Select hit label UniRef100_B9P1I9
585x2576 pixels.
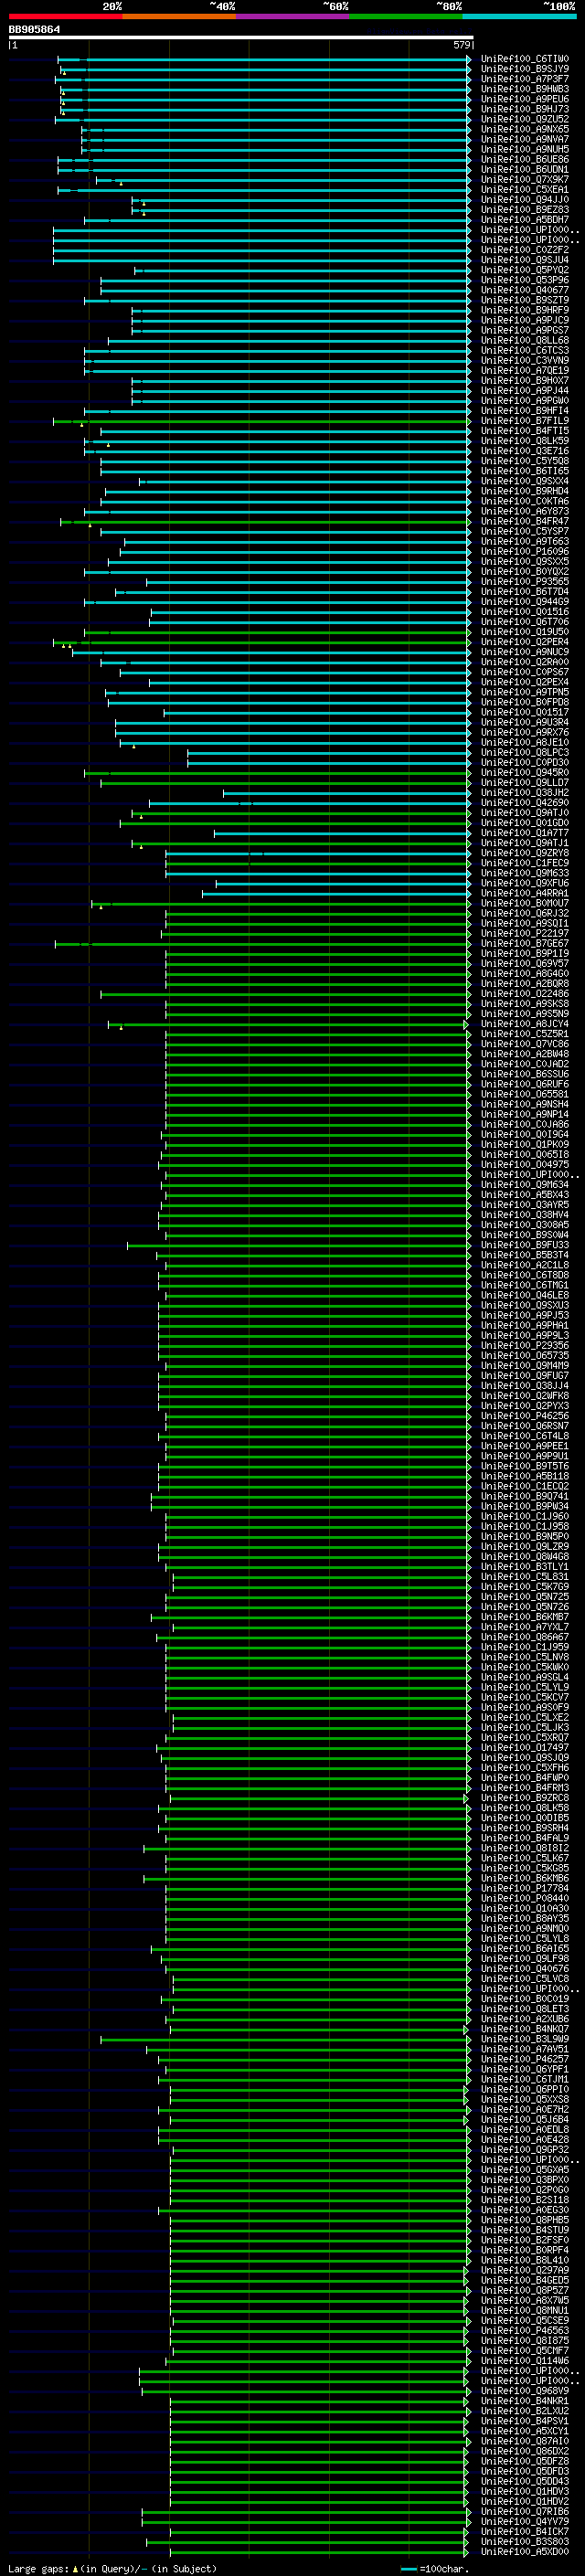(525, 954)
